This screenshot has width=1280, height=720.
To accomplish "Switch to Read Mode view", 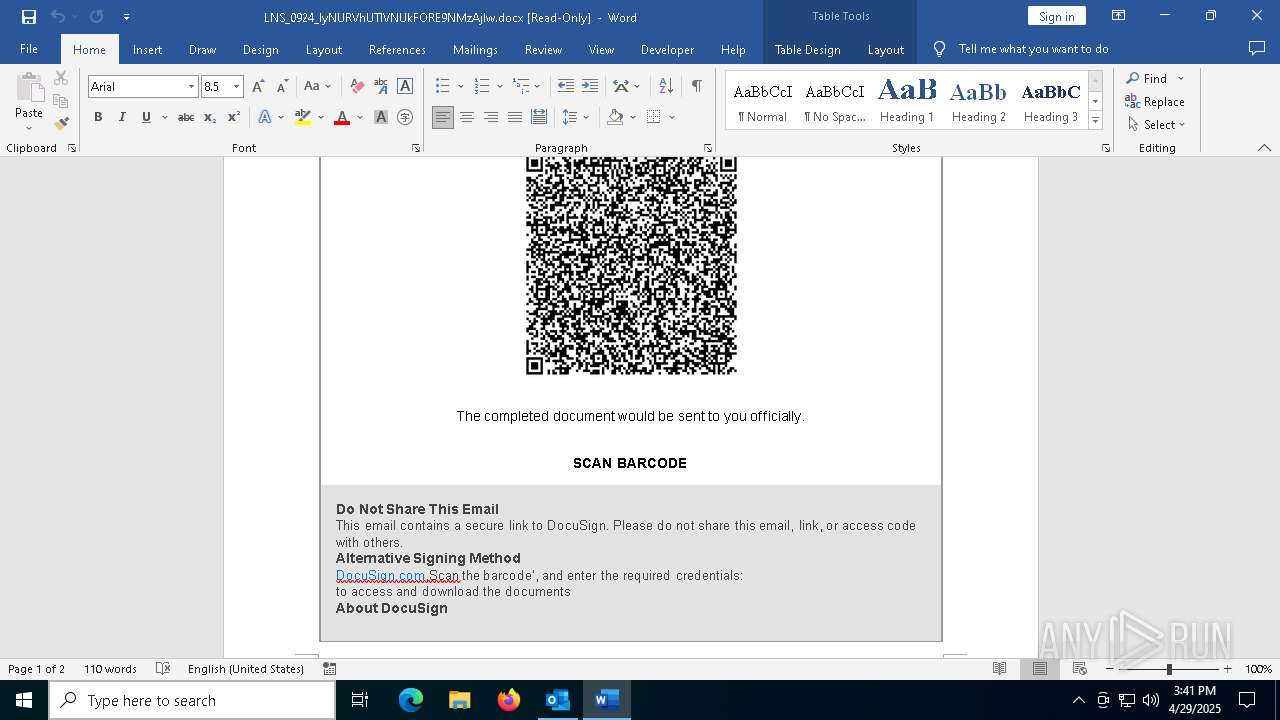I will coord(999,669).
